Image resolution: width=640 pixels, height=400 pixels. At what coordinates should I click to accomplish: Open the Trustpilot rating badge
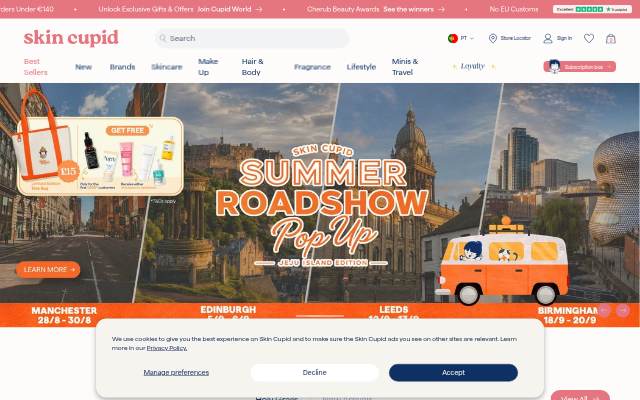[x=592, y=9]
